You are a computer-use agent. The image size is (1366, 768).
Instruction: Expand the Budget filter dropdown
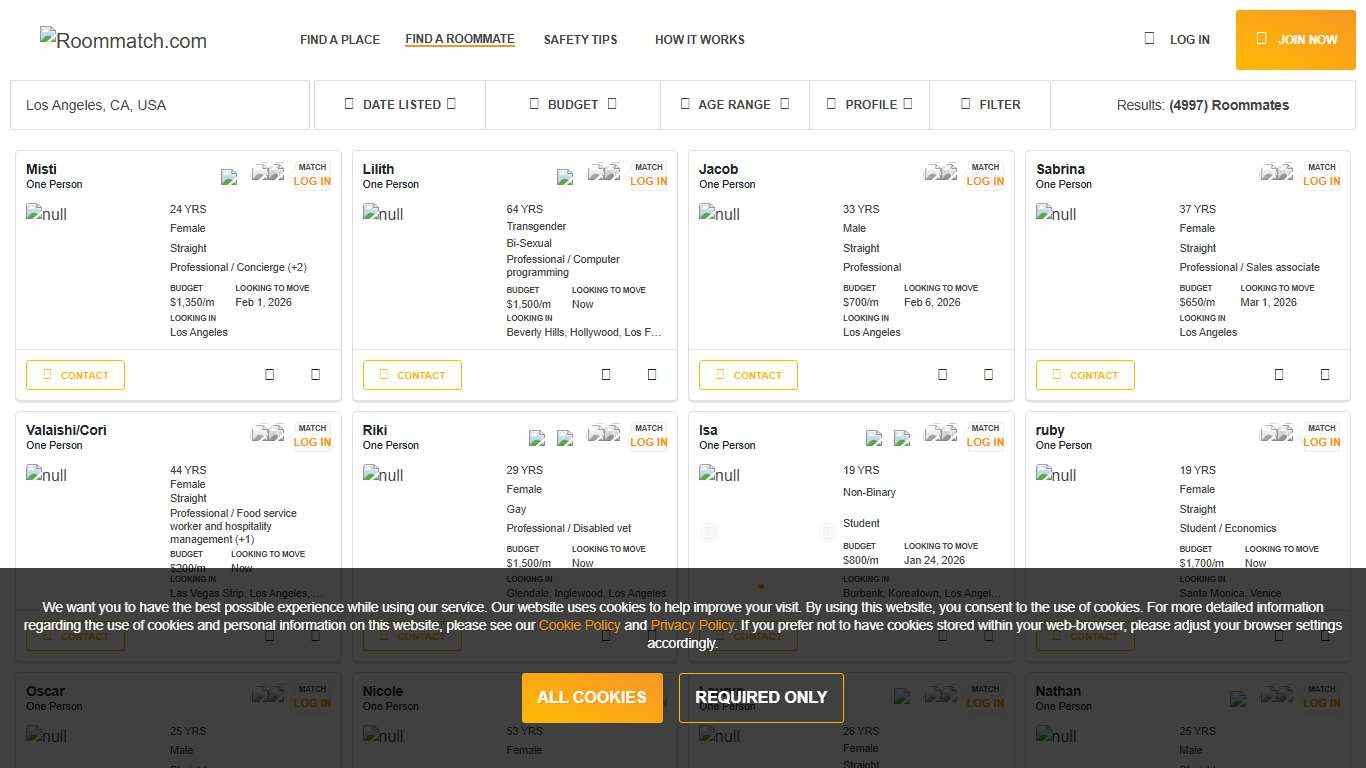click(x=572, y=104)
